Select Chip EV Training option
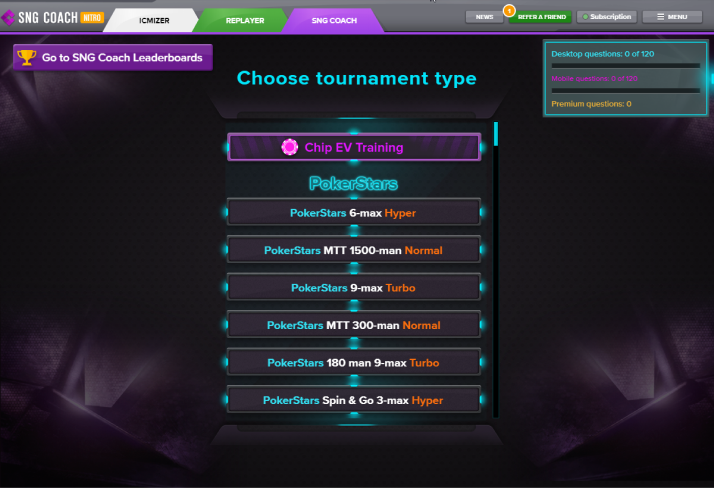This screenshot has height=488, width=714. click(354, 147)
